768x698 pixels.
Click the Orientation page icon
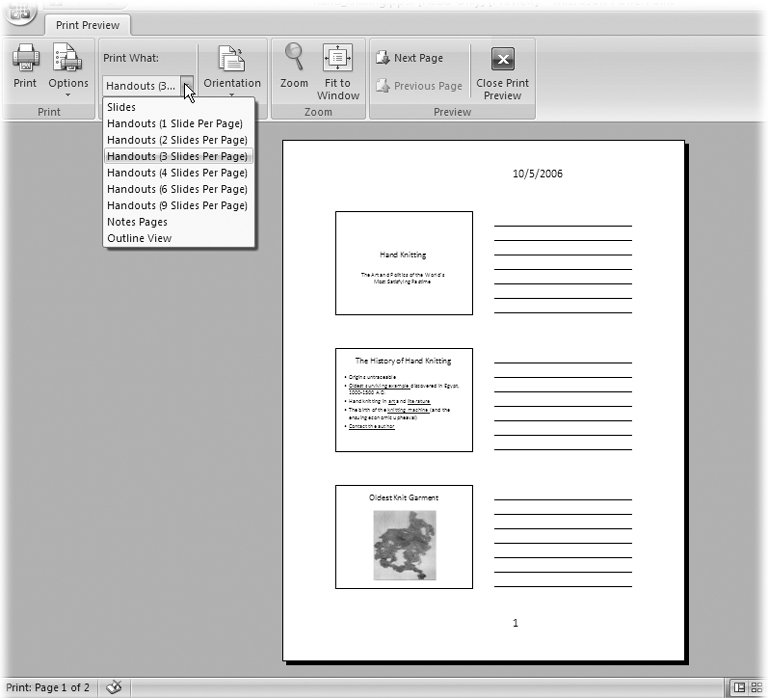click(232, 60)
